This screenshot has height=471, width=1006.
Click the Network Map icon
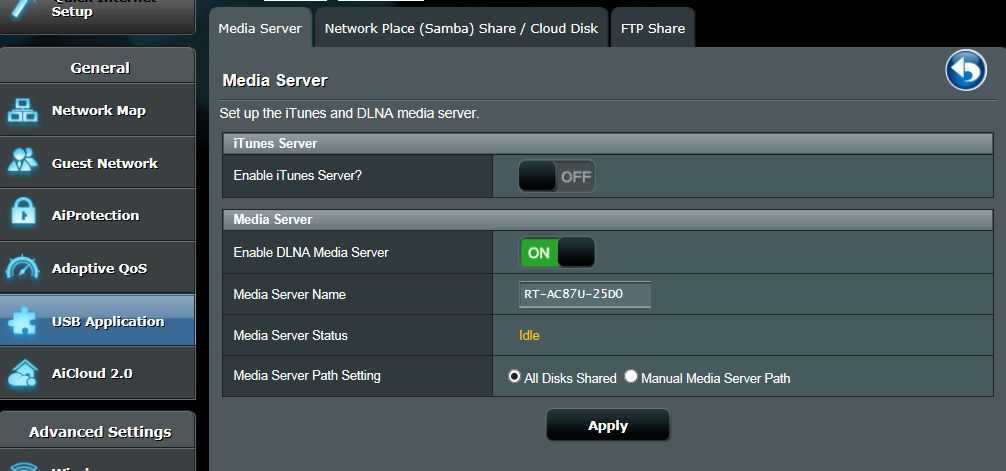tap(22, 111)
